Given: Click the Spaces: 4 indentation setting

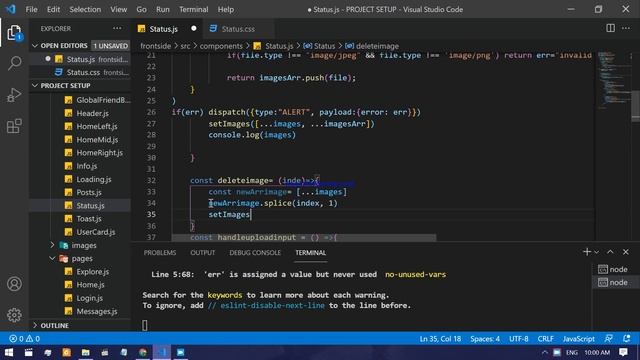Looking at the screenshot, I should (x=484, y=339).
